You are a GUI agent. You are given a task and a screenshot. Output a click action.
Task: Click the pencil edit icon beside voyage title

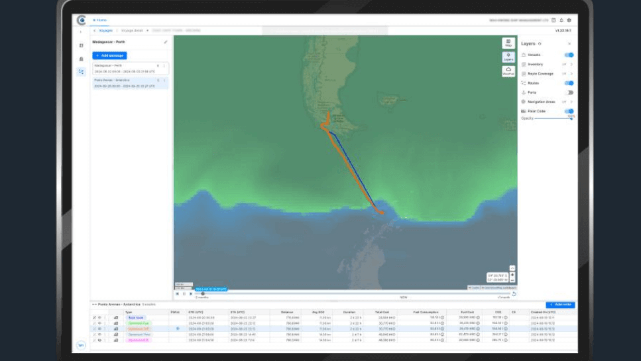pos(165,42)
